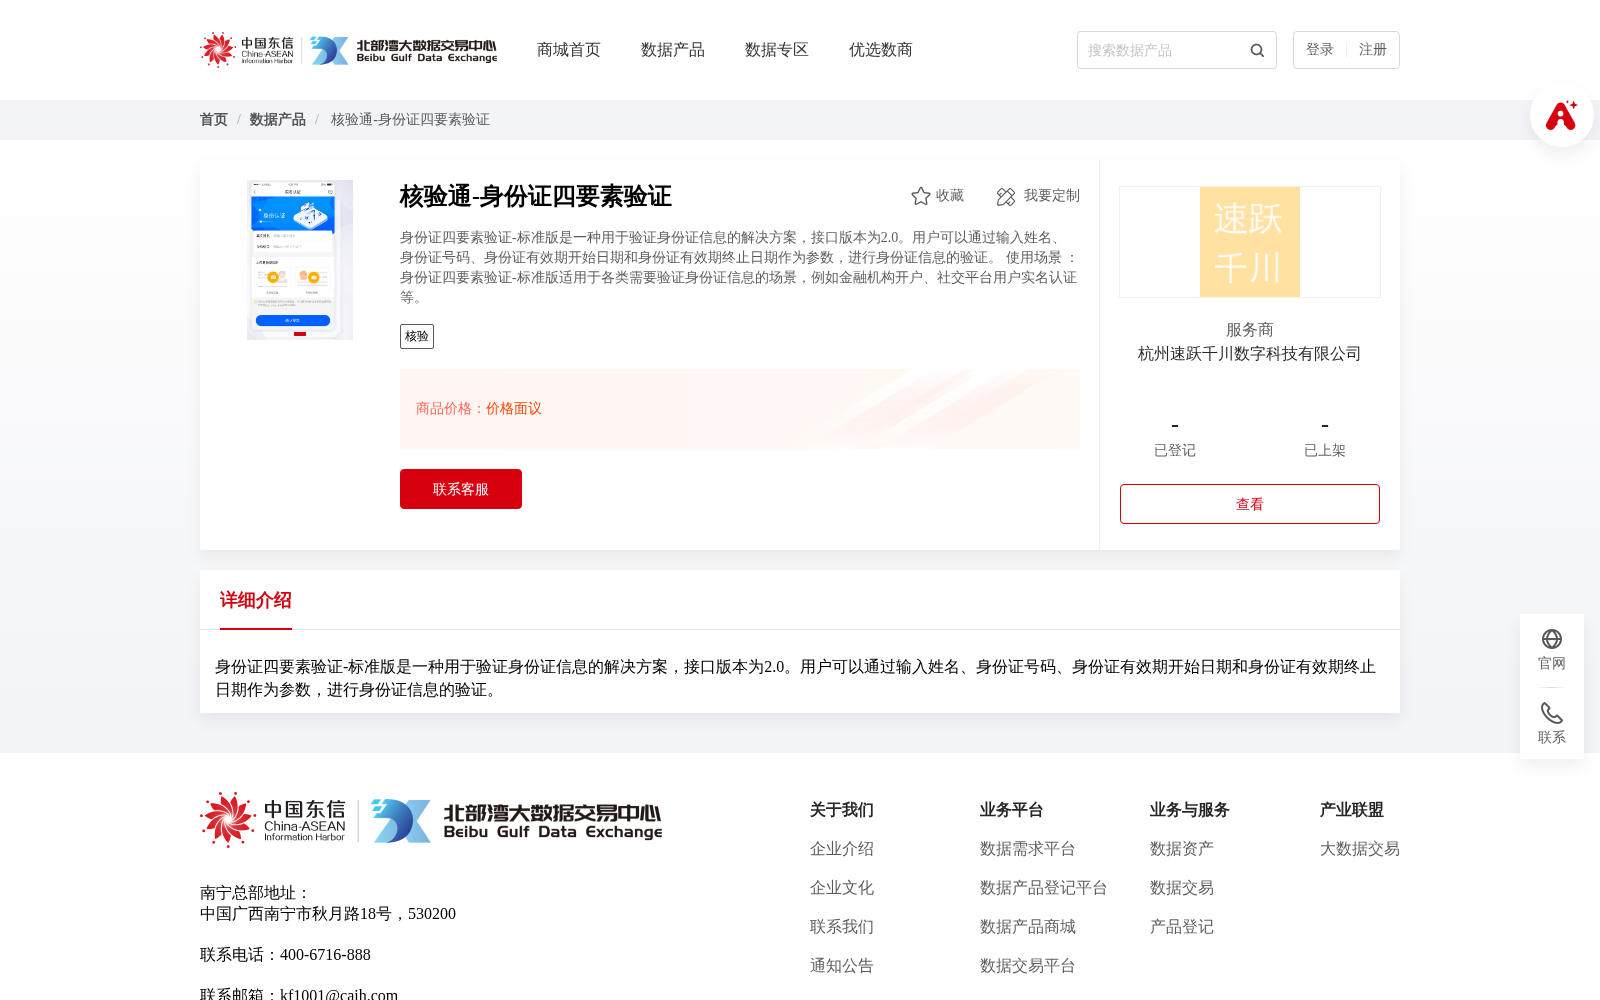The width and height of the screenshot is (1600, 1000).
Task: Click the 业务与服务 footer heading
Action: coord(1190,810)
